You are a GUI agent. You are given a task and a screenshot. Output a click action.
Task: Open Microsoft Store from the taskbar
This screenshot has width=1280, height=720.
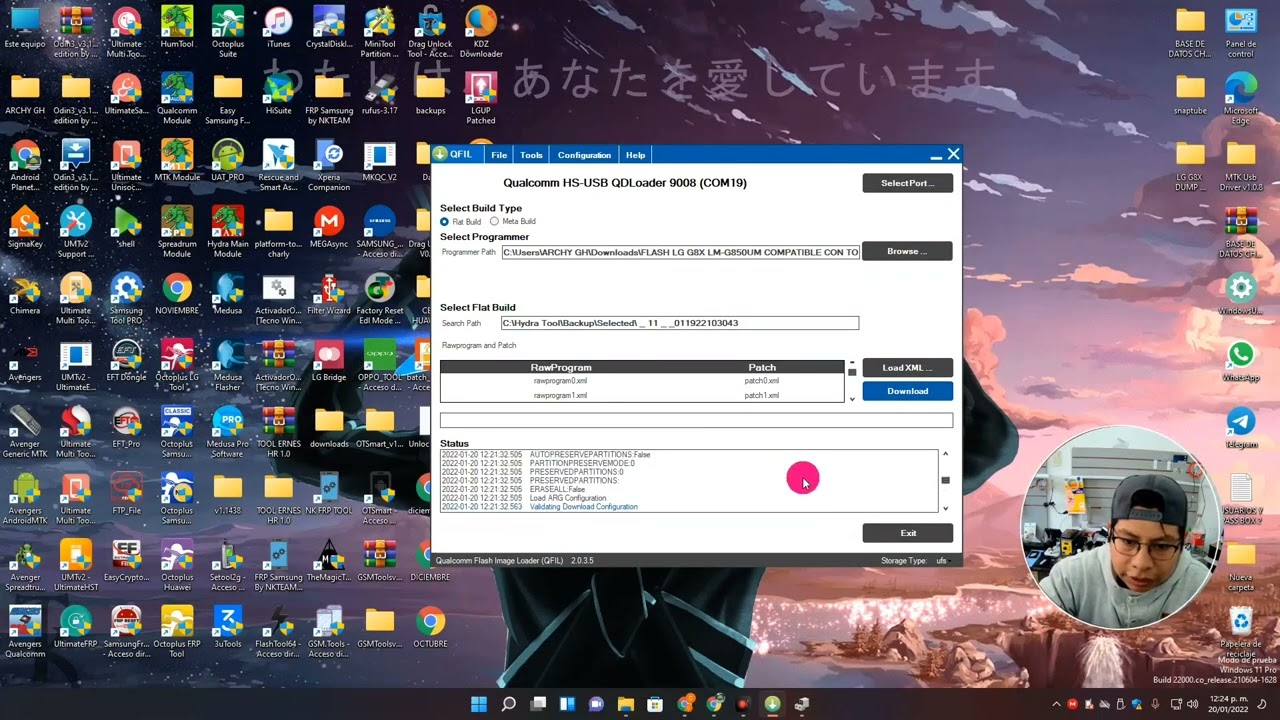coord(655,704)
